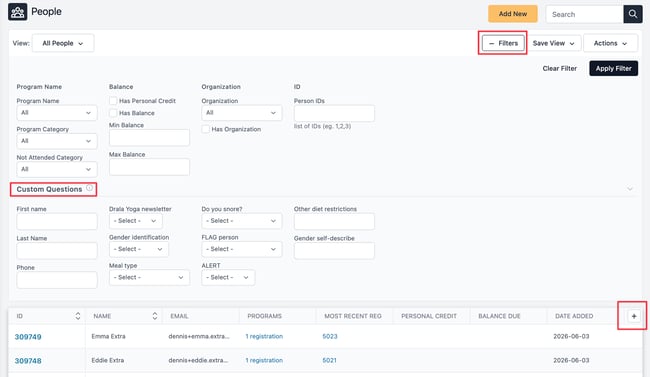Open the FLAG person select
Screen dimensions: 650x377
pyautogui.click(x=242, y=249)
